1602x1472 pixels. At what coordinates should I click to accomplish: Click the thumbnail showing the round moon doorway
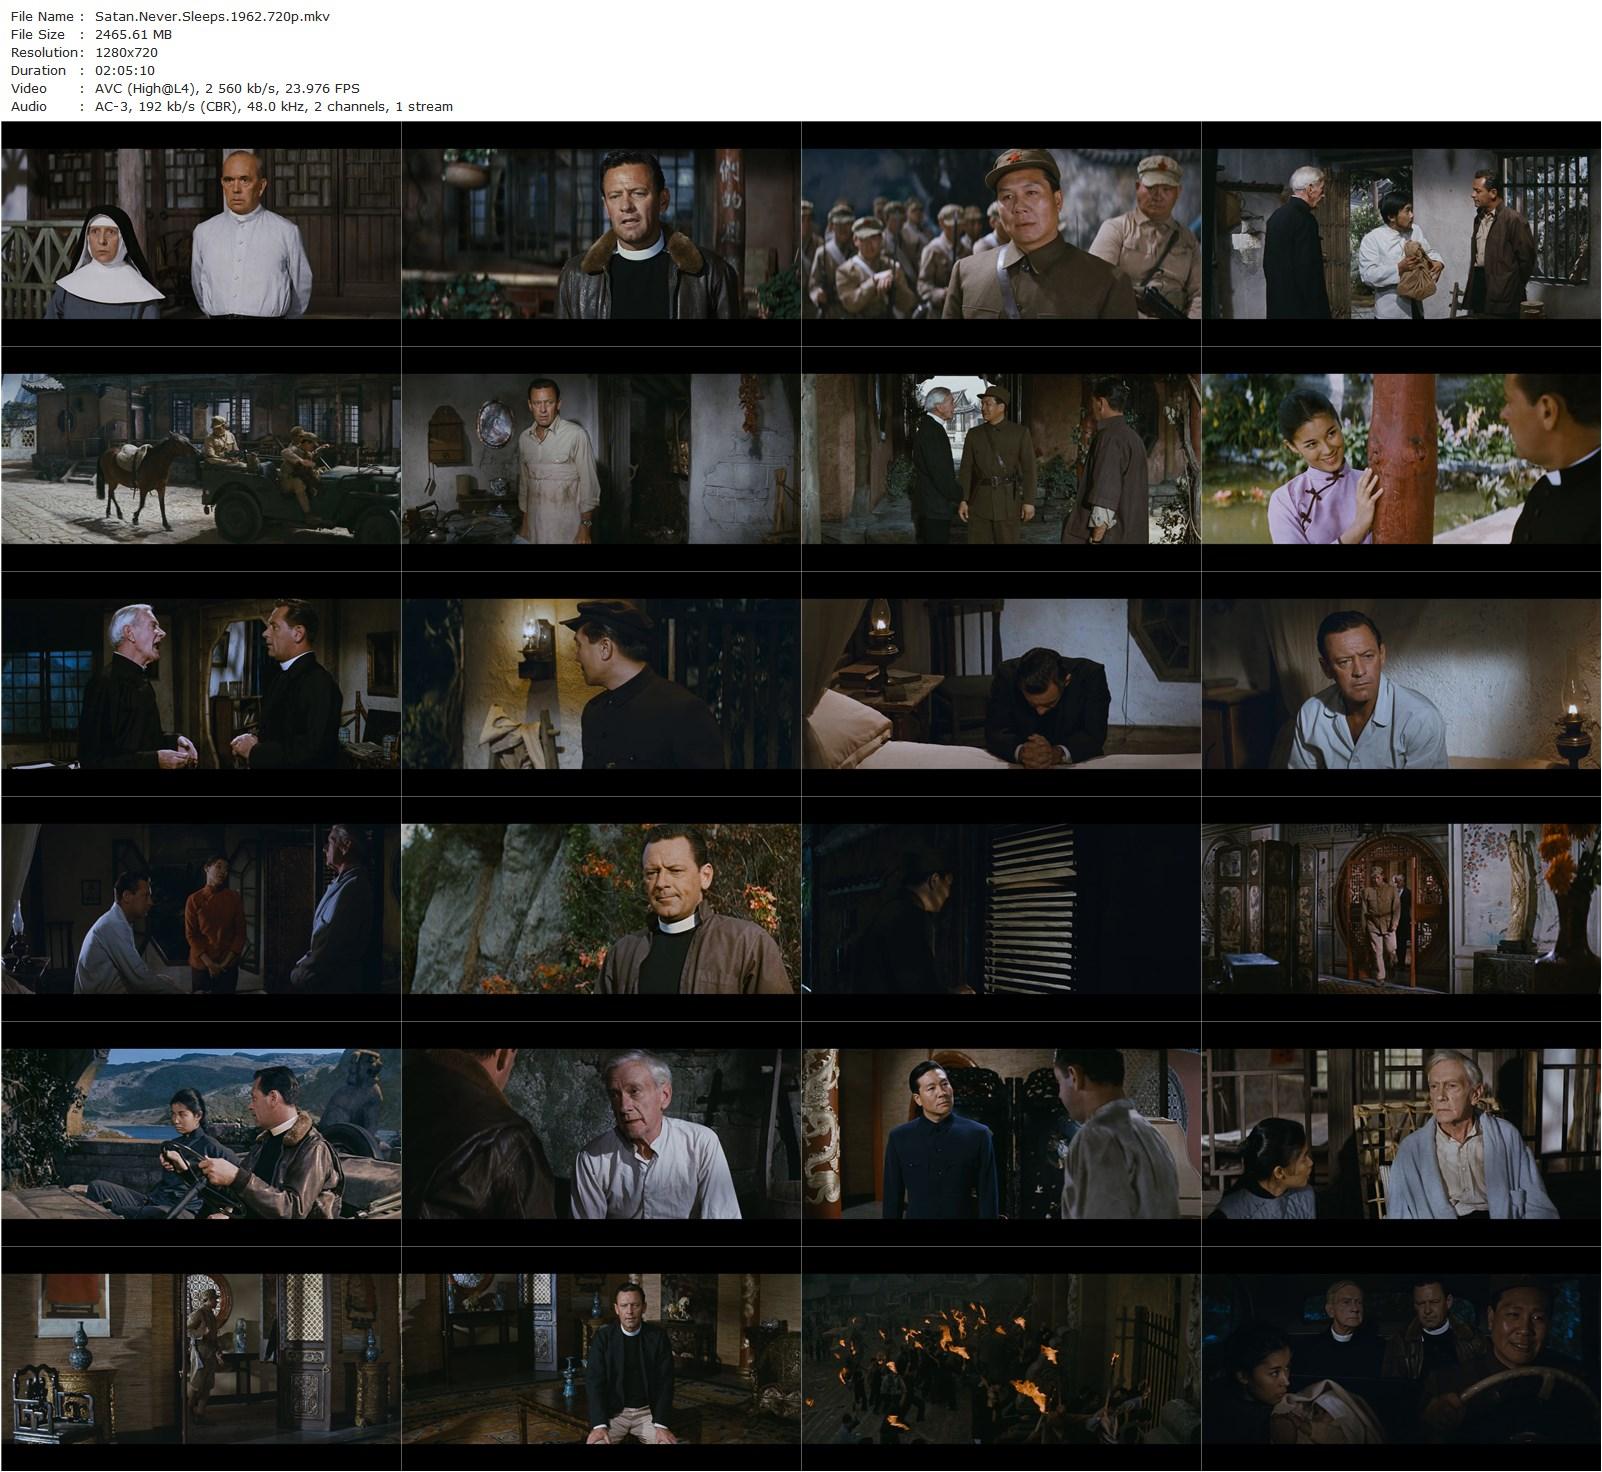[1401, 909]
